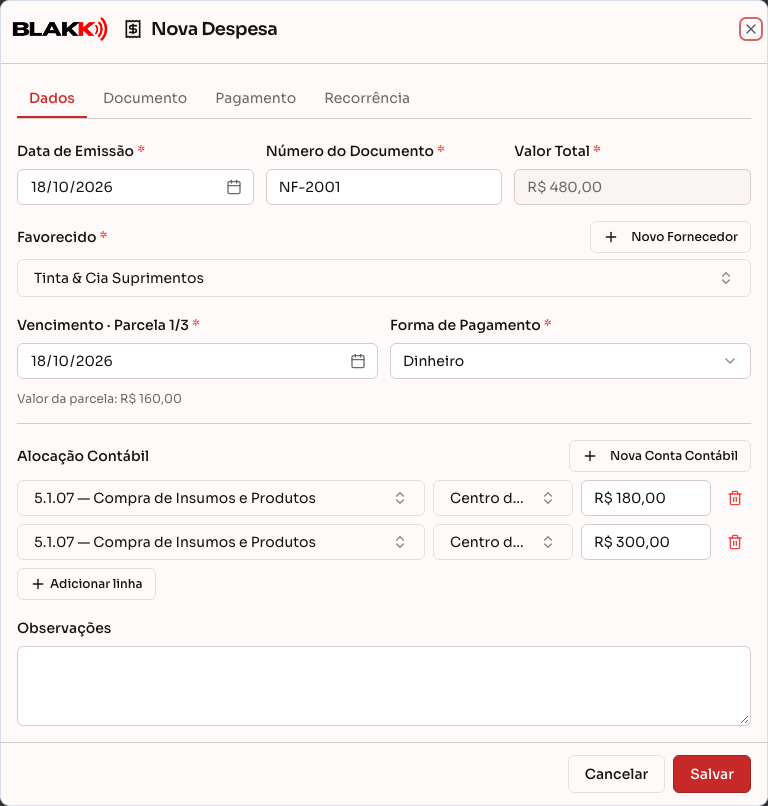This screenshot has width=768, height=806.
Task: Delete the R$ 300,00 allocation row
Action: (735, 542)
